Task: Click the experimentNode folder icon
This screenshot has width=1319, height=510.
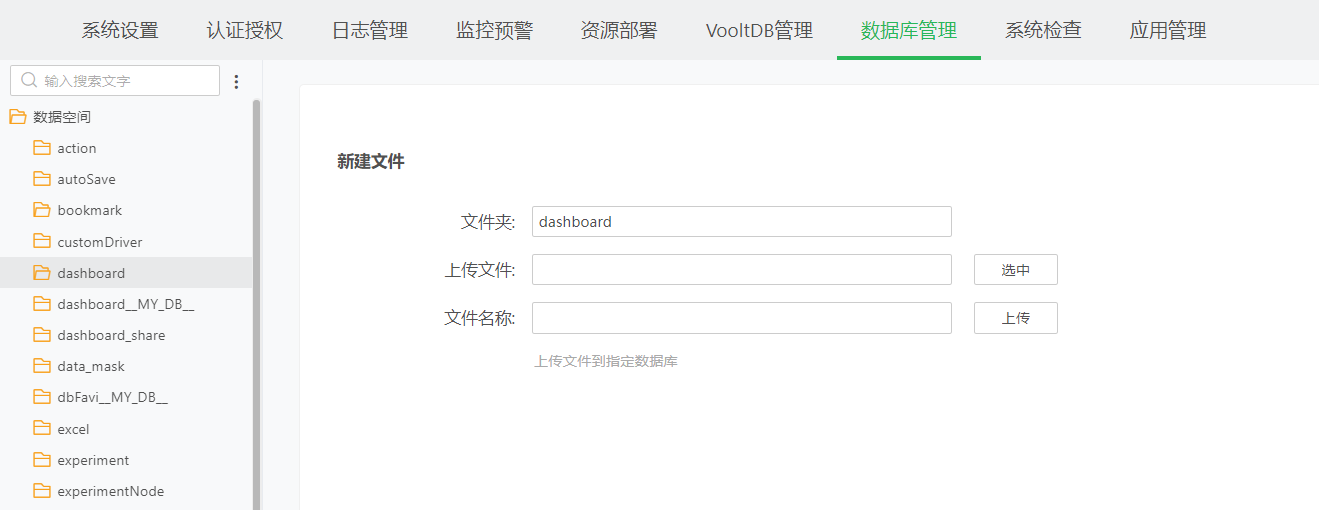Action: [x=41, y=490]
